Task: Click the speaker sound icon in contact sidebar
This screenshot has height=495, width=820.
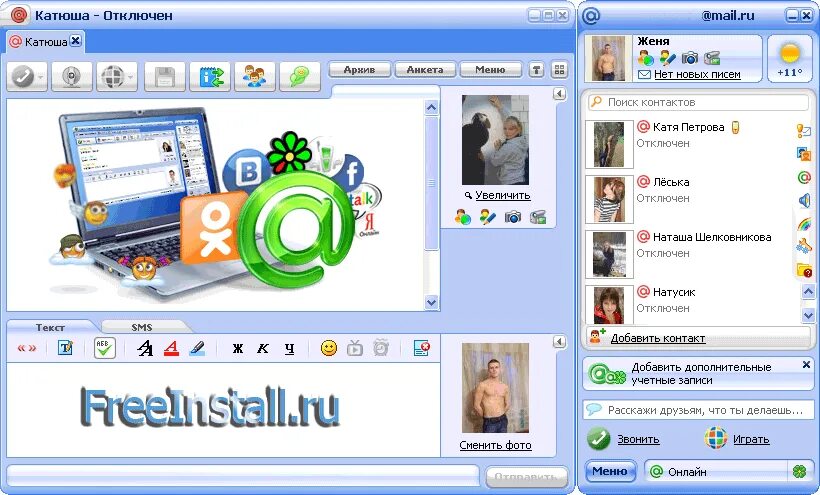Action: 804,200
